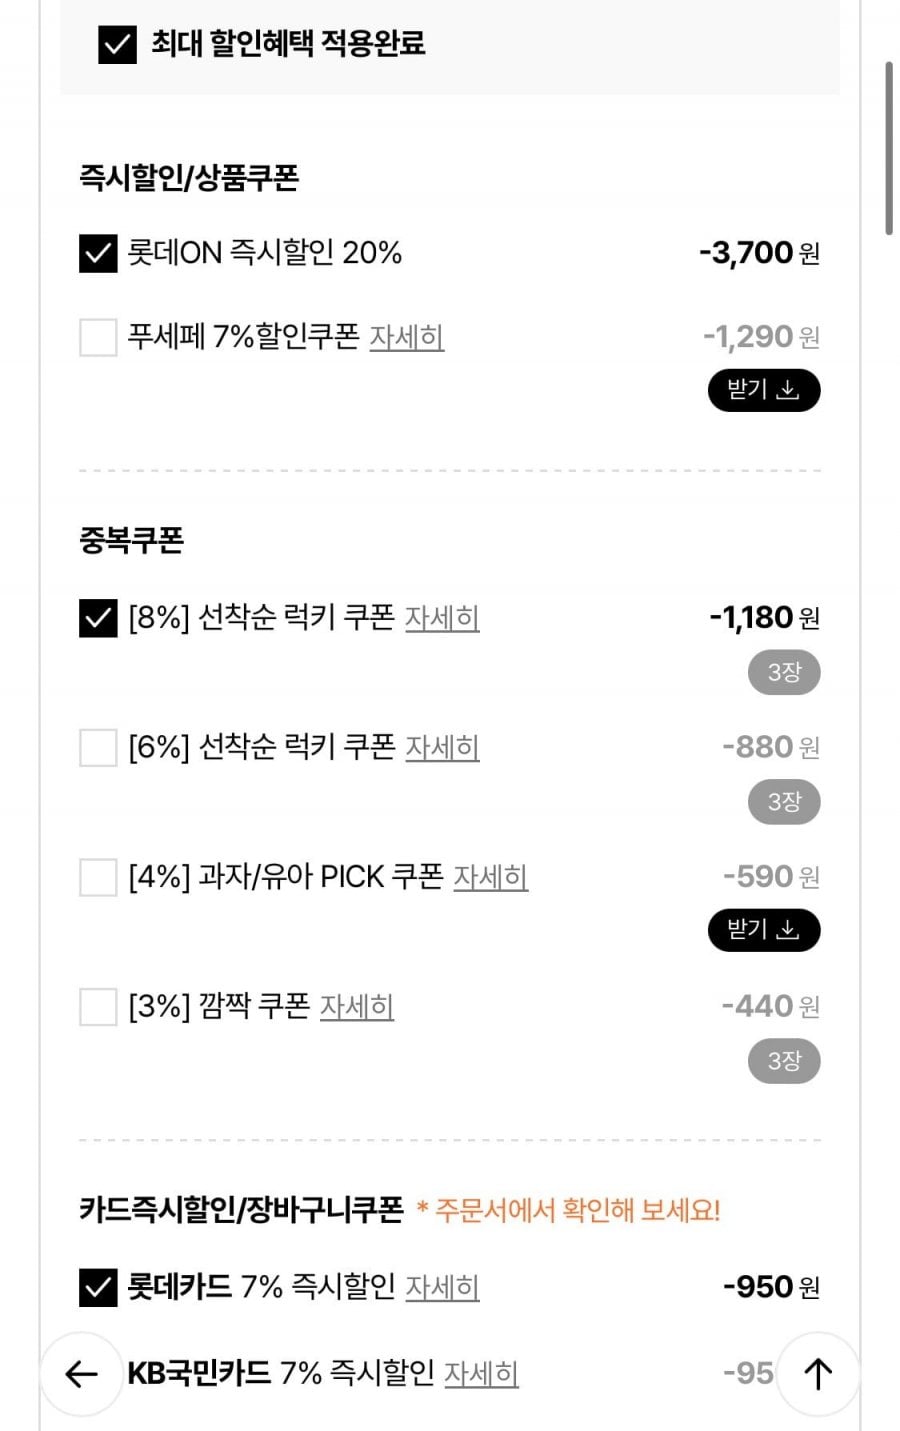Select the [6%] 선착순 럭키 쿠폰 checkbox
Image resolution: width=900 pixels, height=1431 pixels.
click(98, 747)
